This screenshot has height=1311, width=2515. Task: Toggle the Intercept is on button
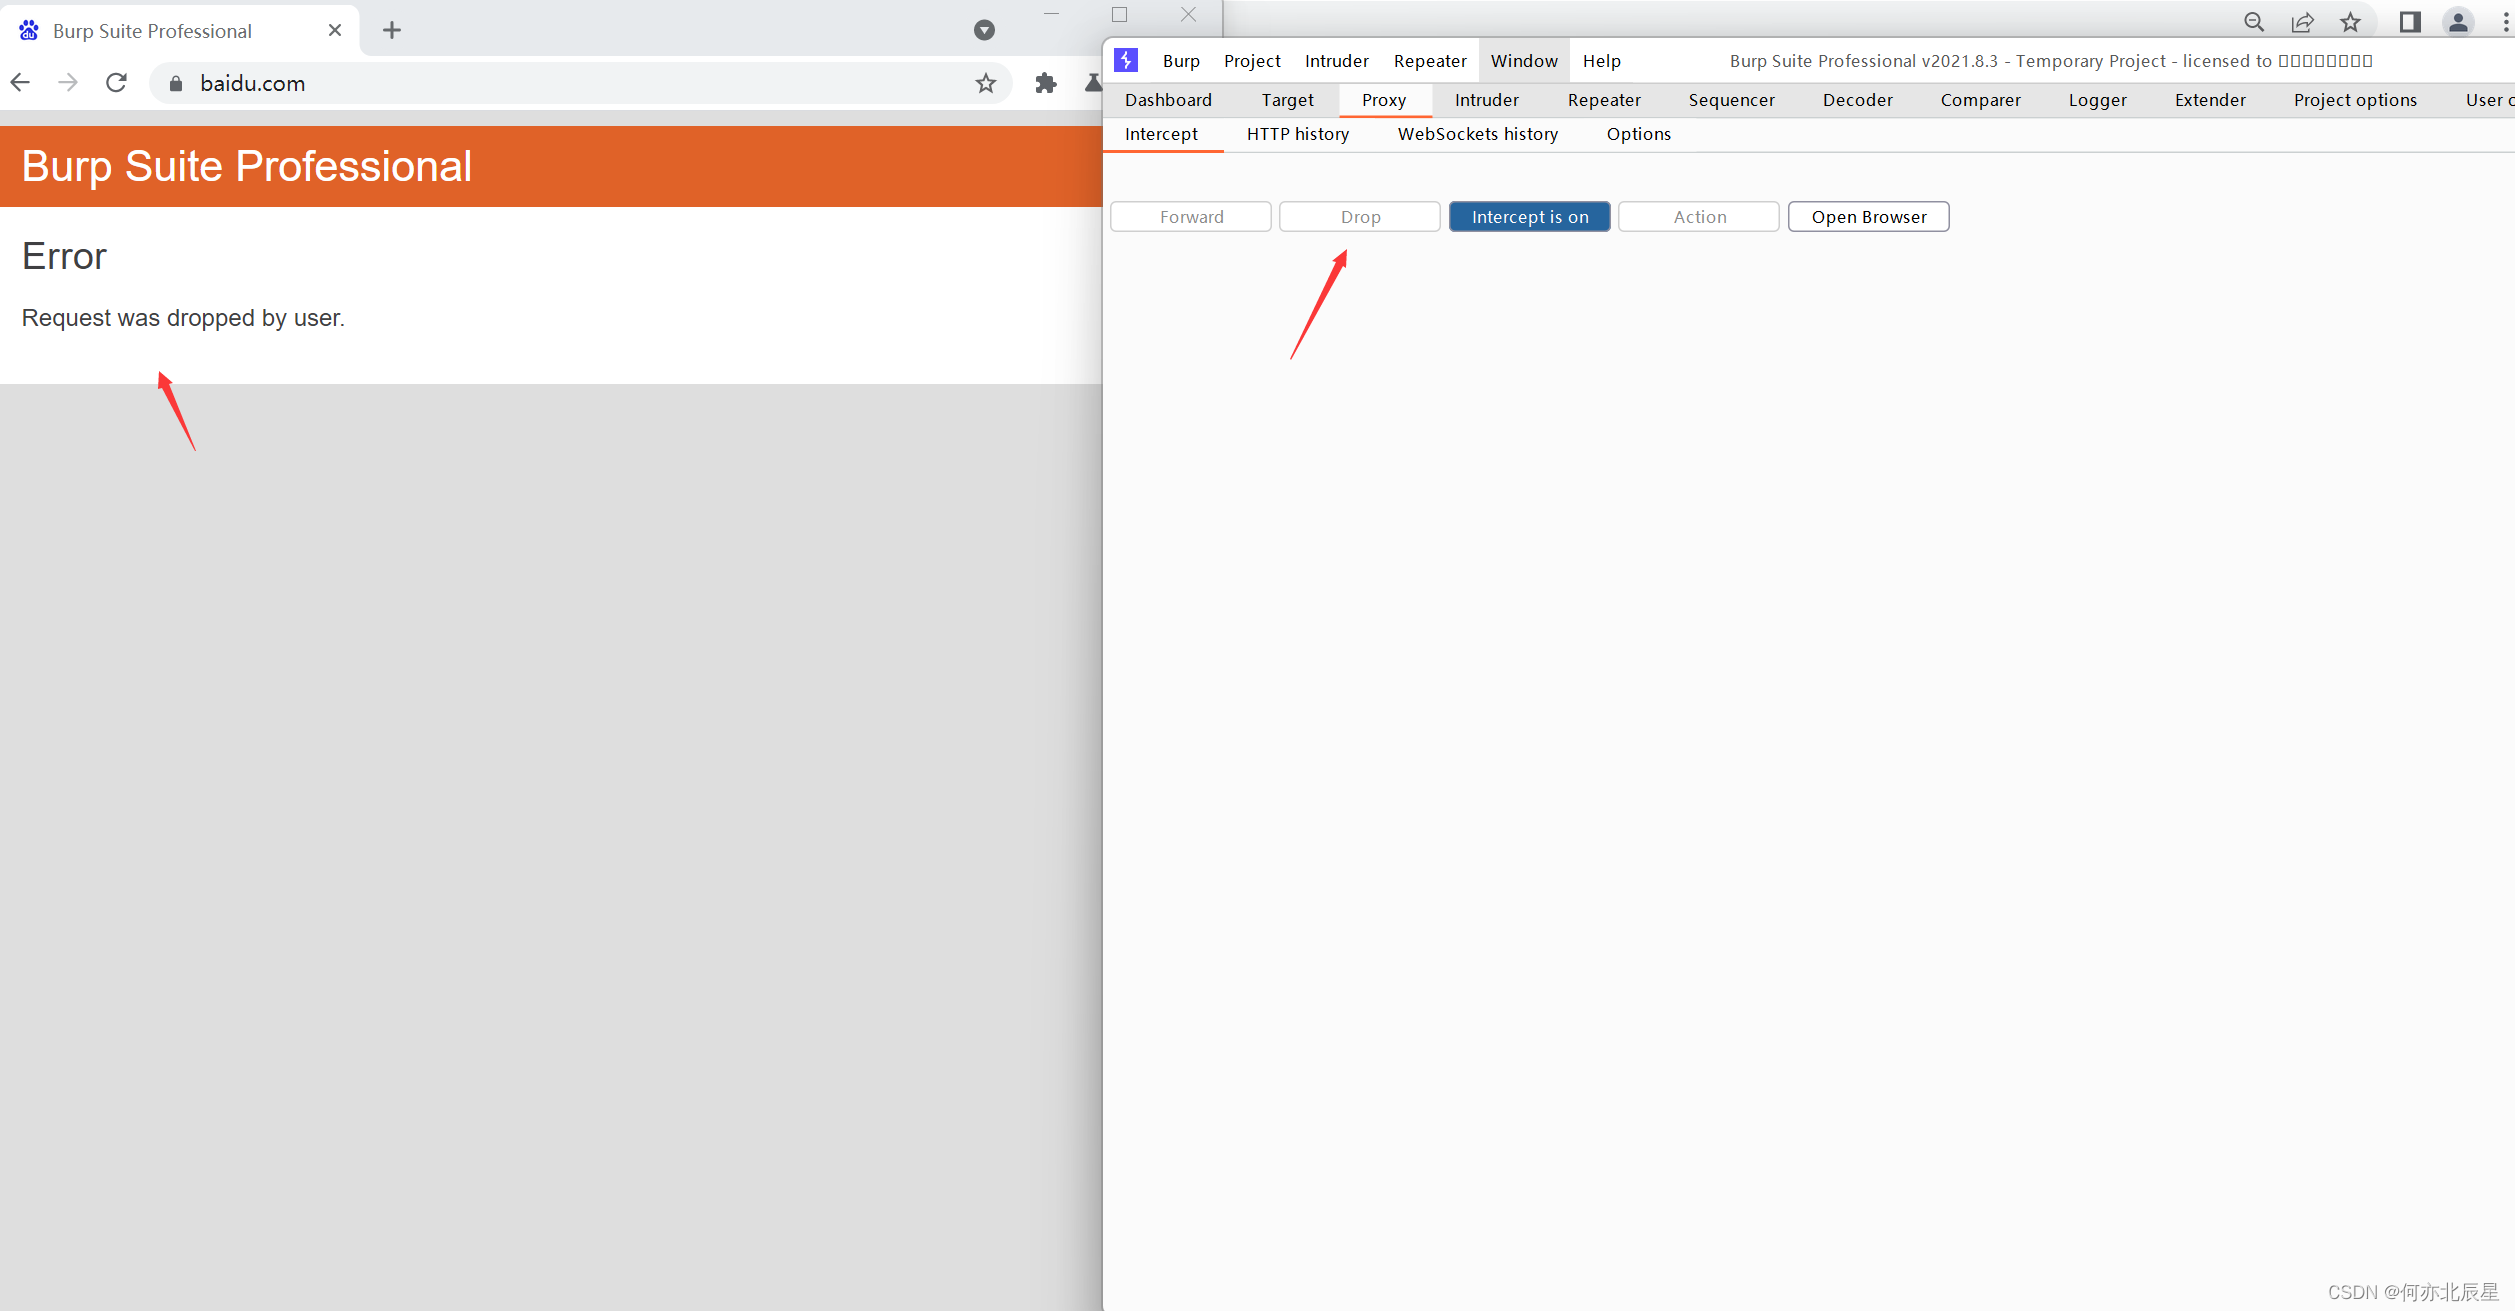pyautogui.click(x=1530, y=217)
